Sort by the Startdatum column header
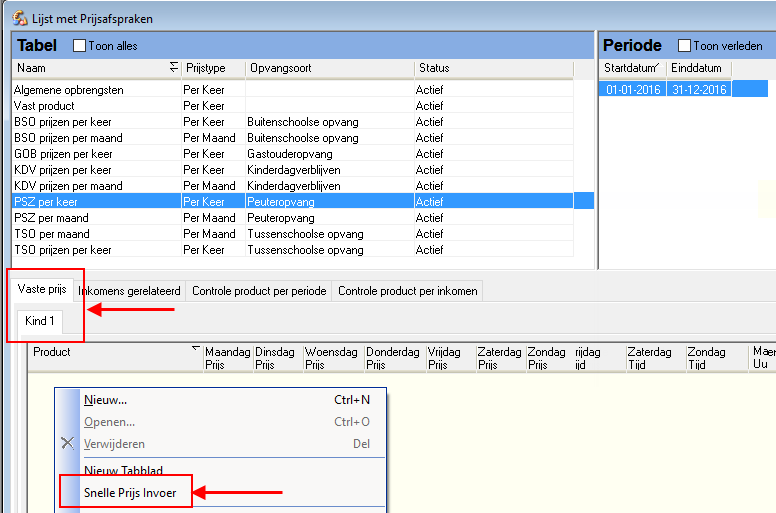 633,68
